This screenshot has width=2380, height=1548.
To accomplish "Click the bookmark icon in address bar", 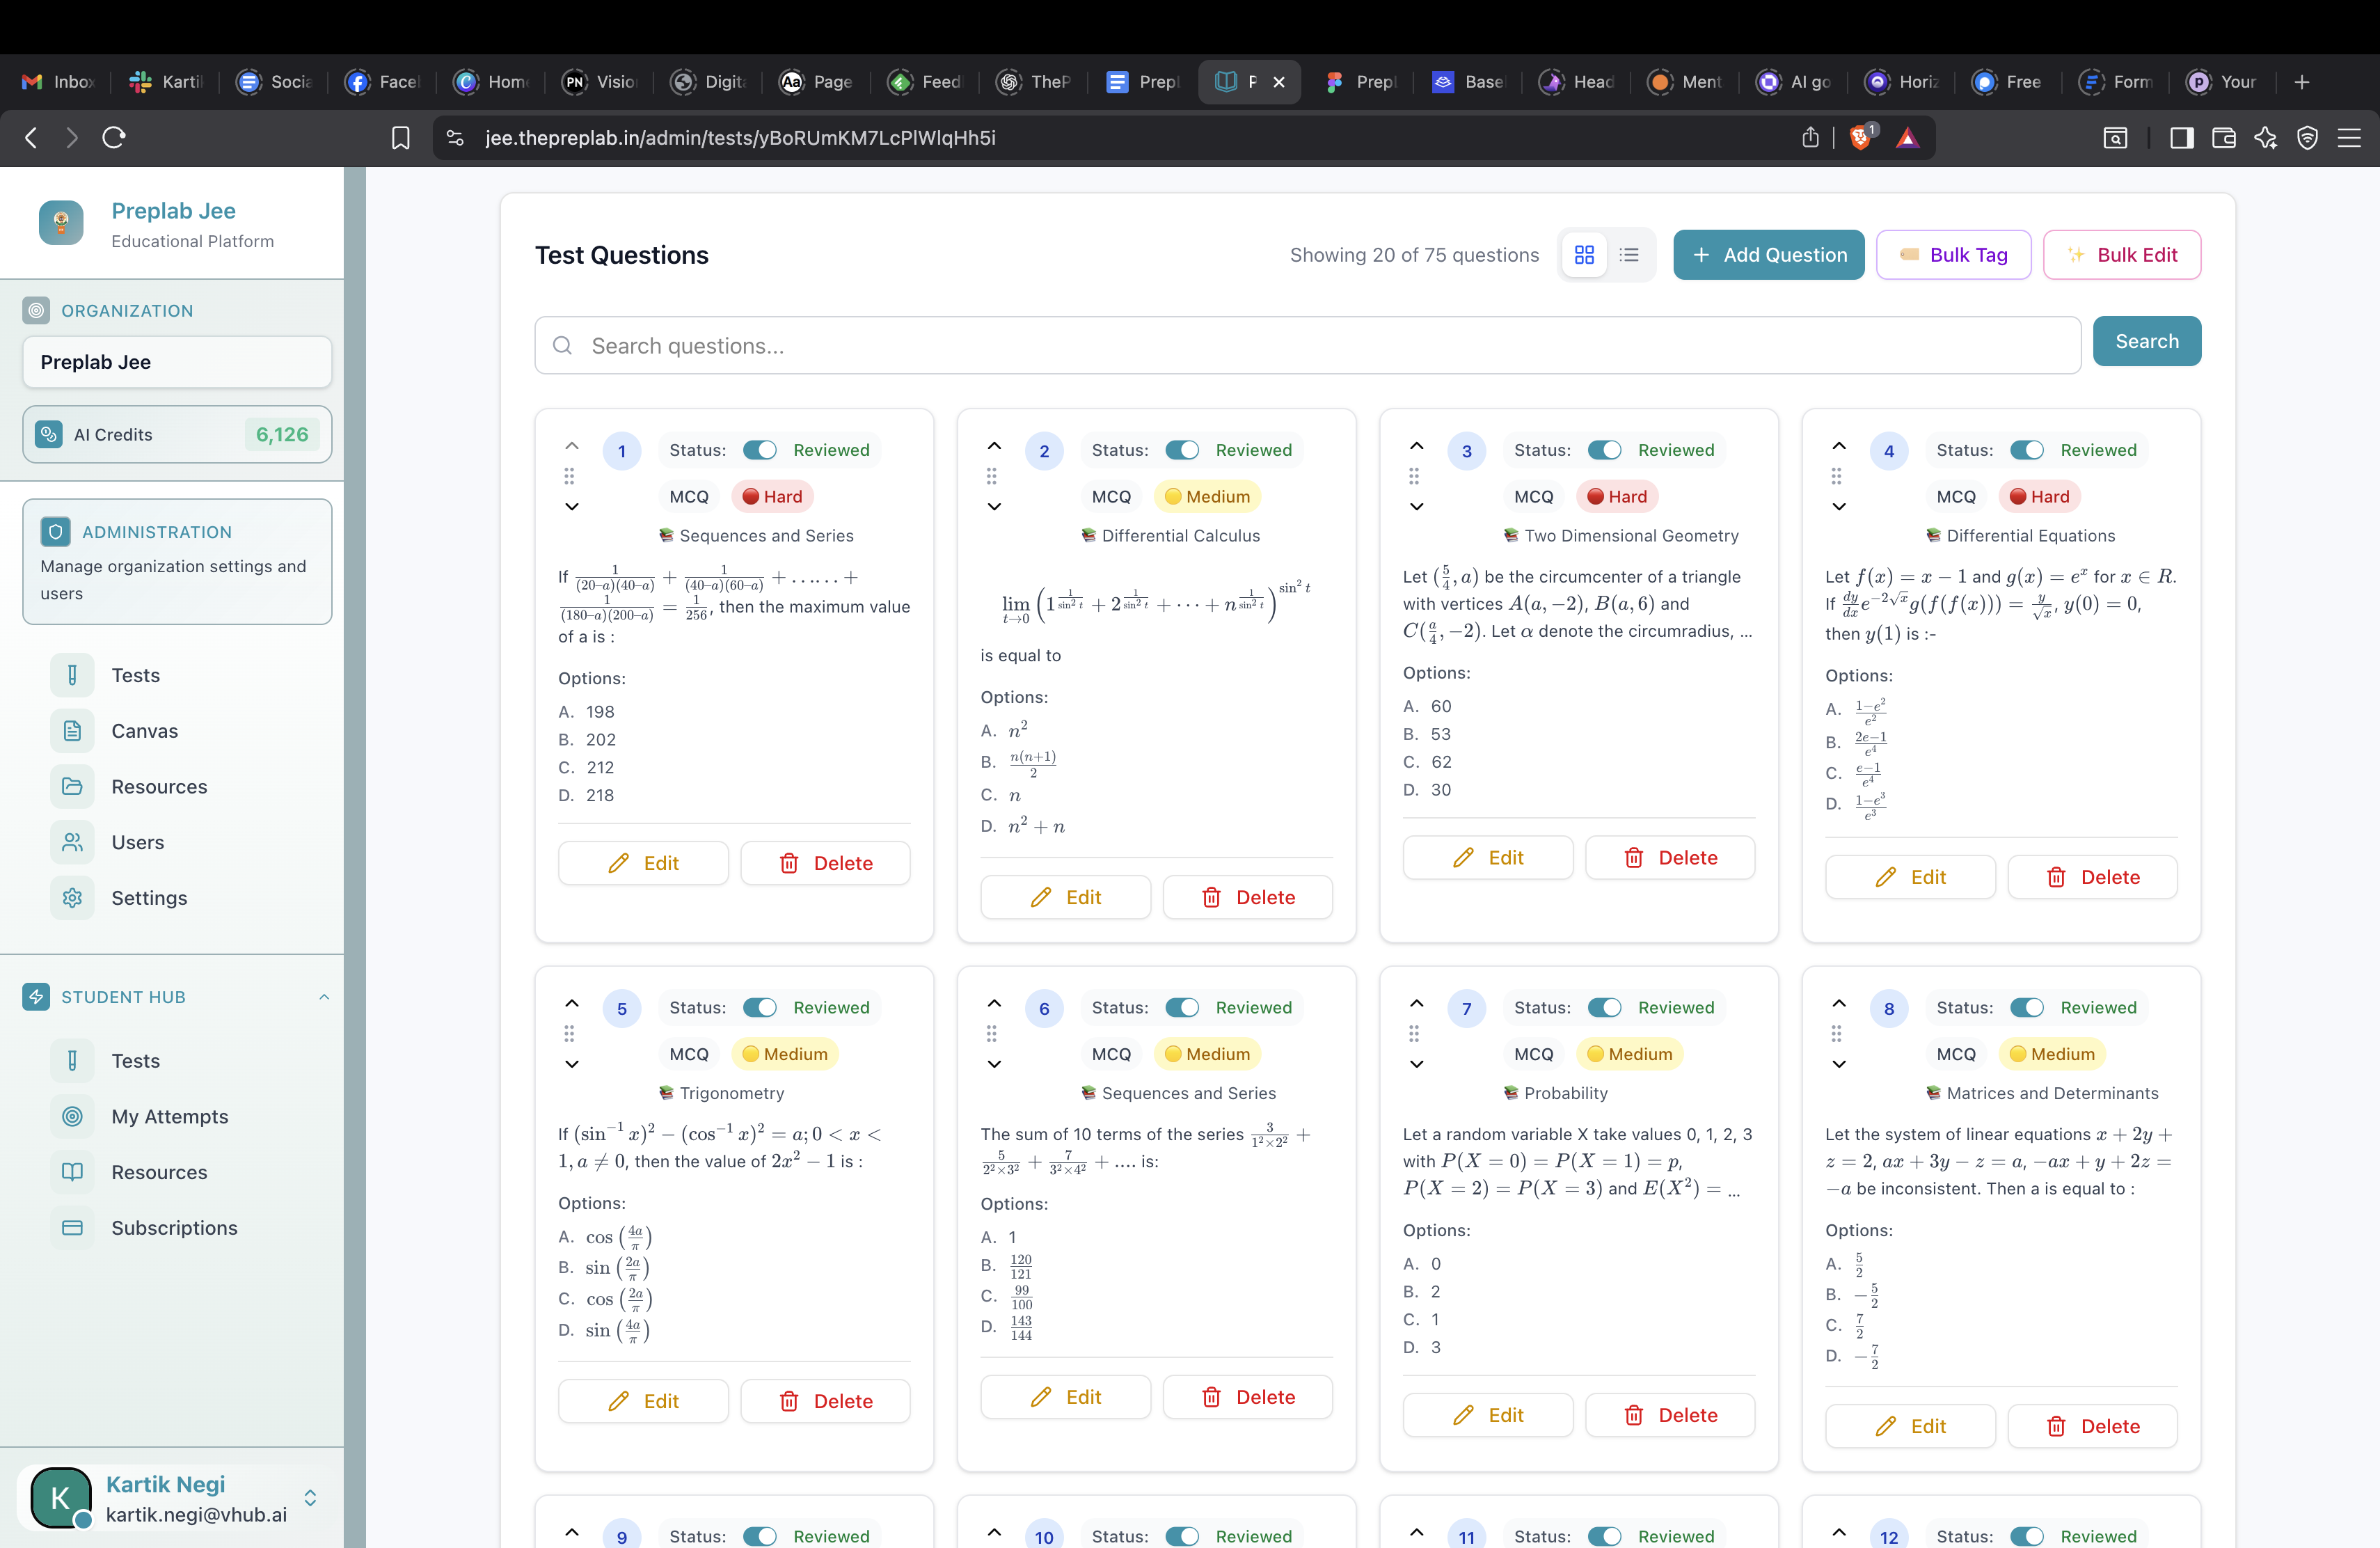I will pyautogui.click(x=400, y=138).
